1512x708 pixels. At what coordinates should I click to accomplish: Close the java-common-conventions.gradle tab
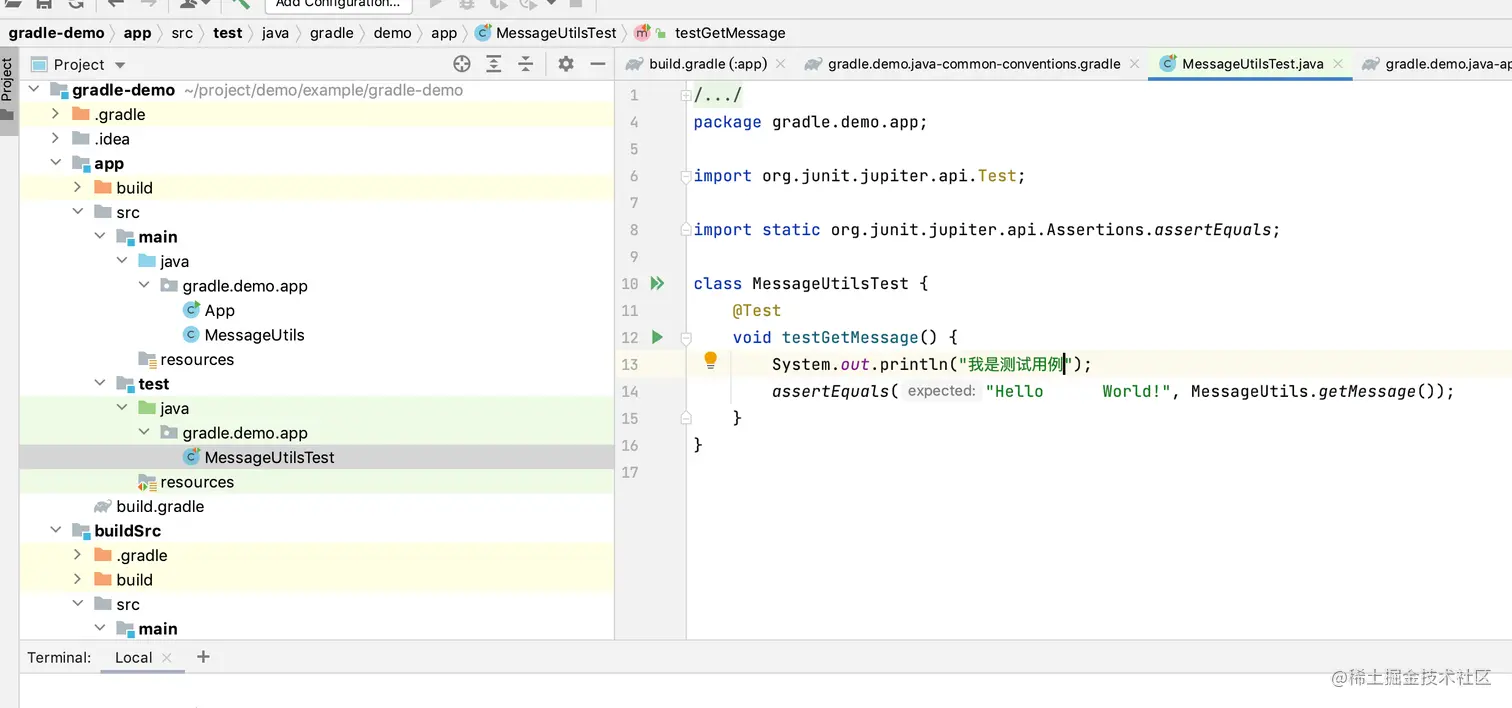pos(1135,64)
